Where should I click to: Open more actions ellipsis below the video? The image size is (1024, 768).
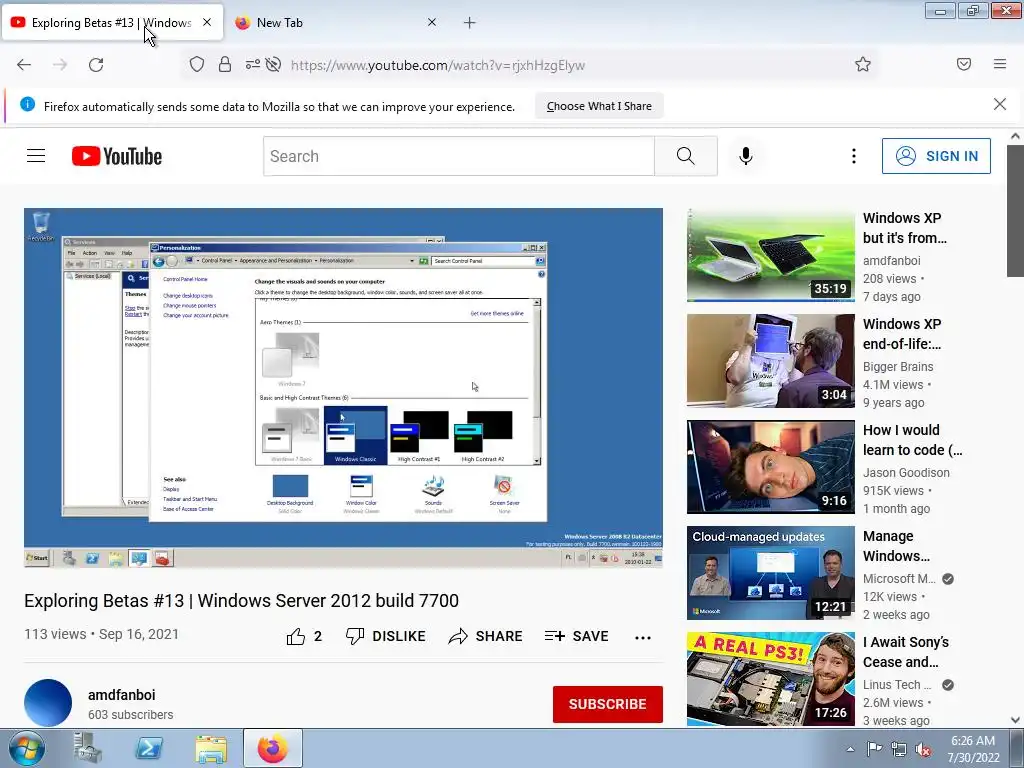[x=643, y=638]
